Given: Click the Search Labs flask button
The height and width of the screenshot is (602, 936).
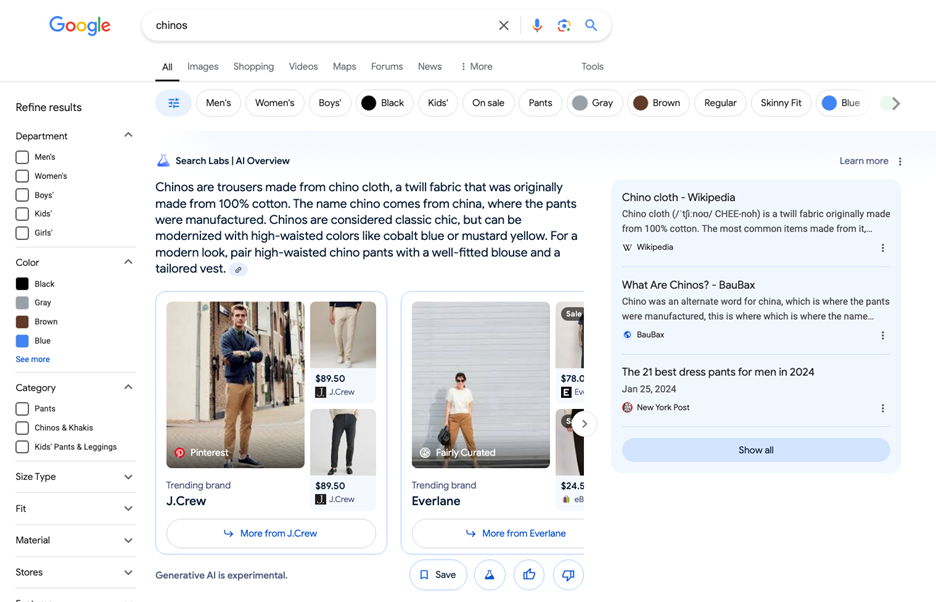Looking at the screenshot, I should tap(489, 575).
